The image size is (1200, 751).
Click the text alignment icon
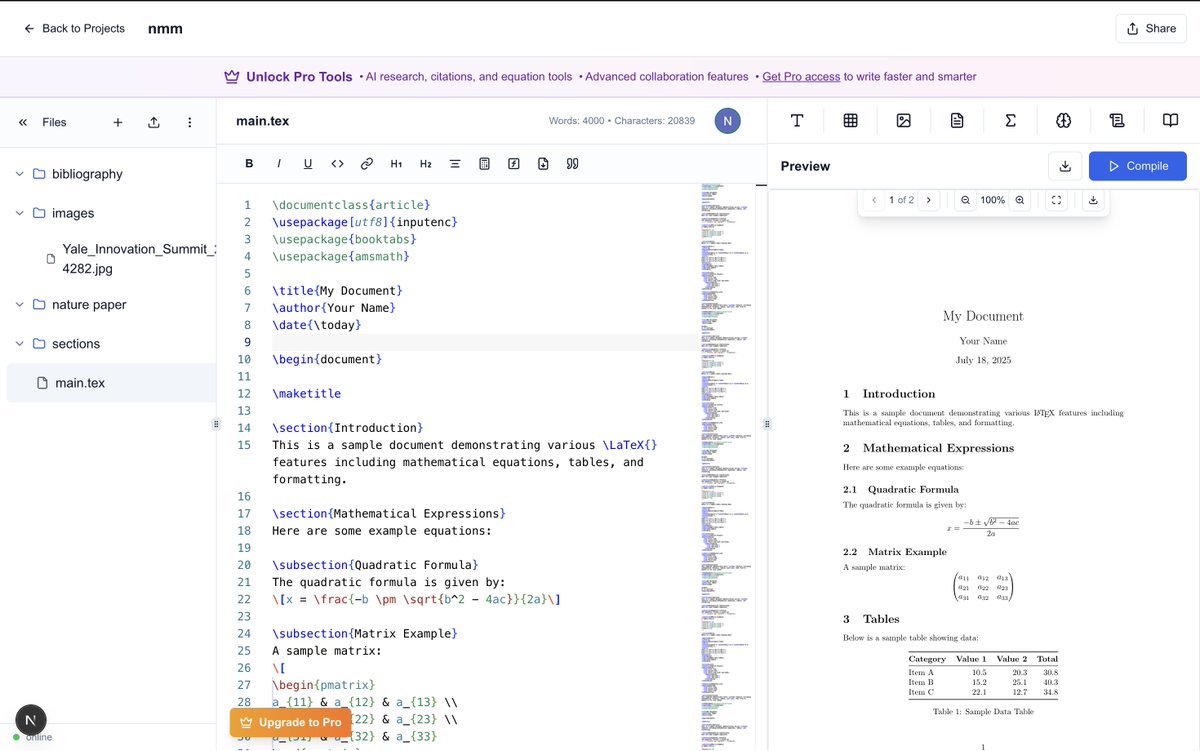(x=455, y=164)
